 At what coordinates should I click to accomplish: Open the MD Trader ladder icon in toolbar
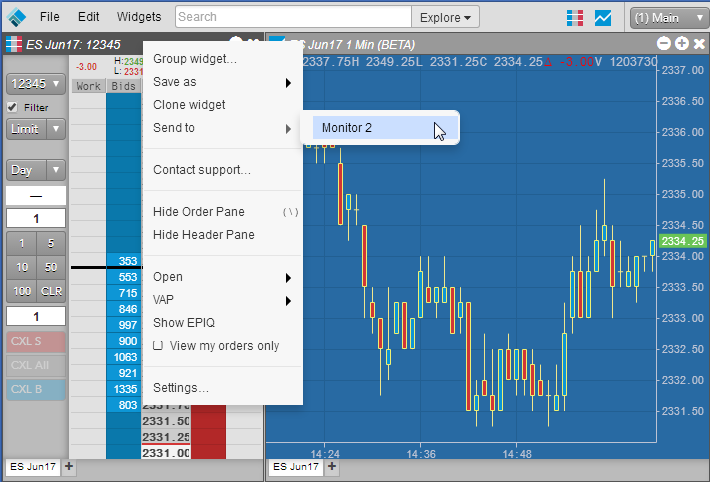pos(575,18)
